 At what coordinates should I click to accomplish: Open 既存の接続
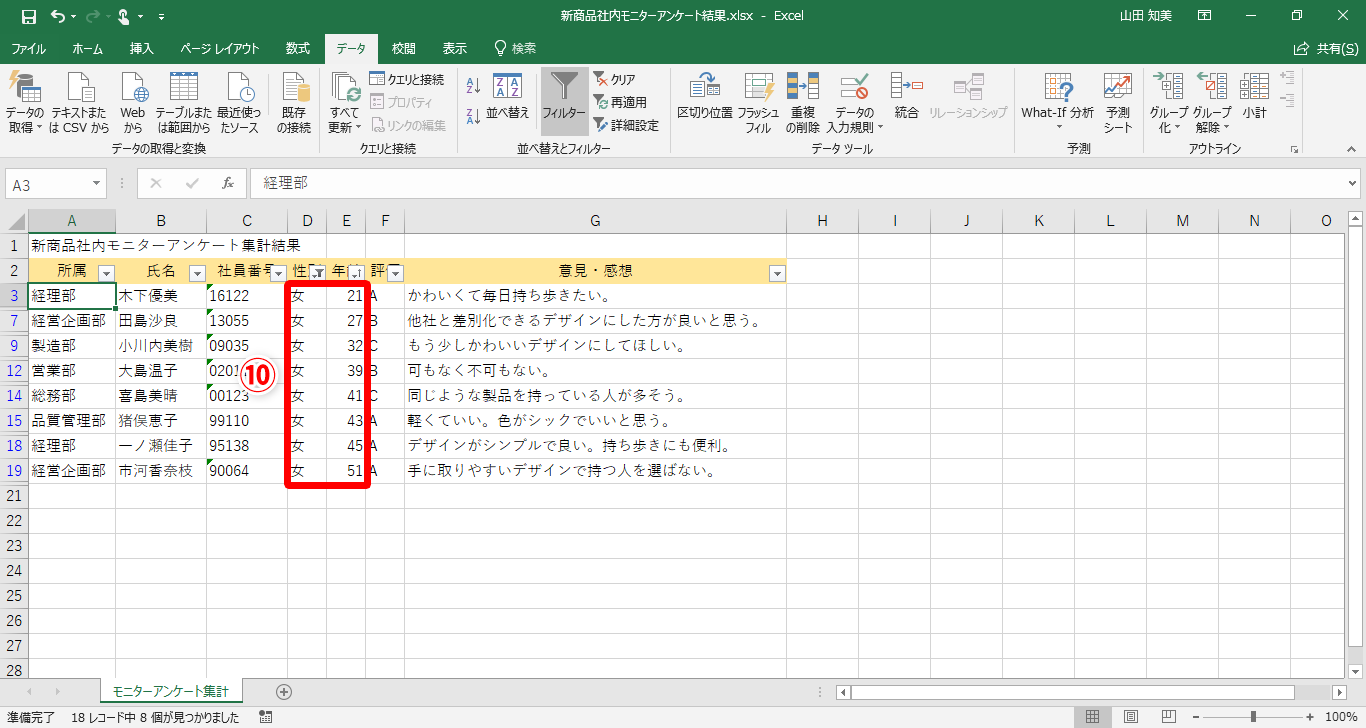click(294, 103)
